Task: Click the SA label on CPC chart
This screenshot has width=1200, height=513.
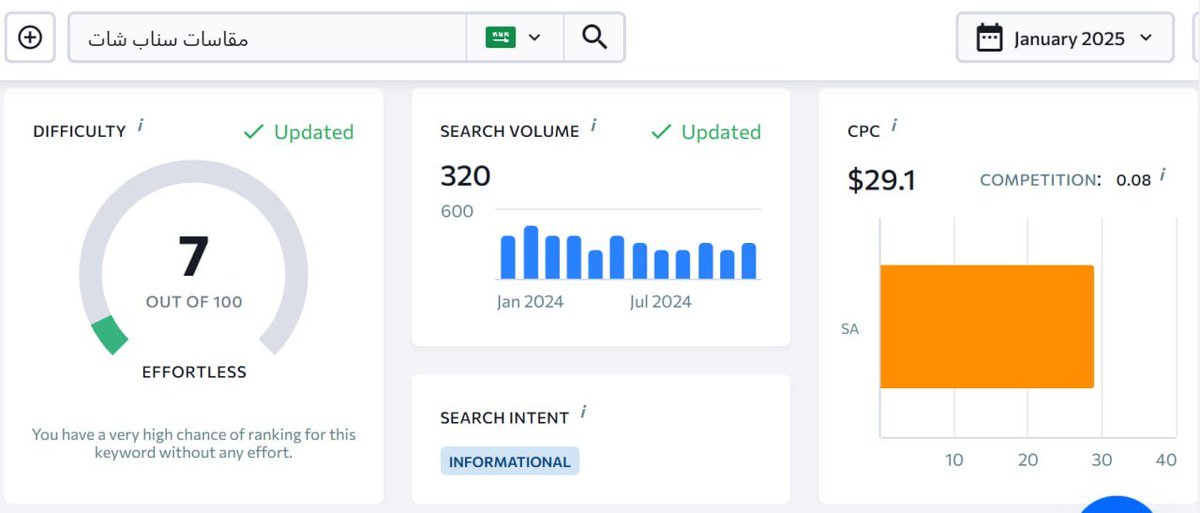Action: [x=850, y=328]
